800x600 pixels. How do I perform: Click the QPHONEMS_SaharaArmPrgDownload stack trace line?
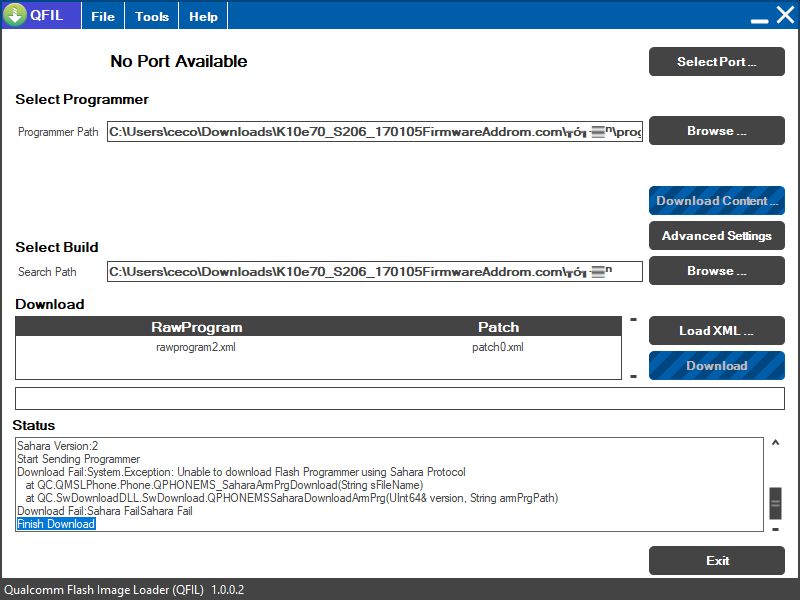click(224, 485)
